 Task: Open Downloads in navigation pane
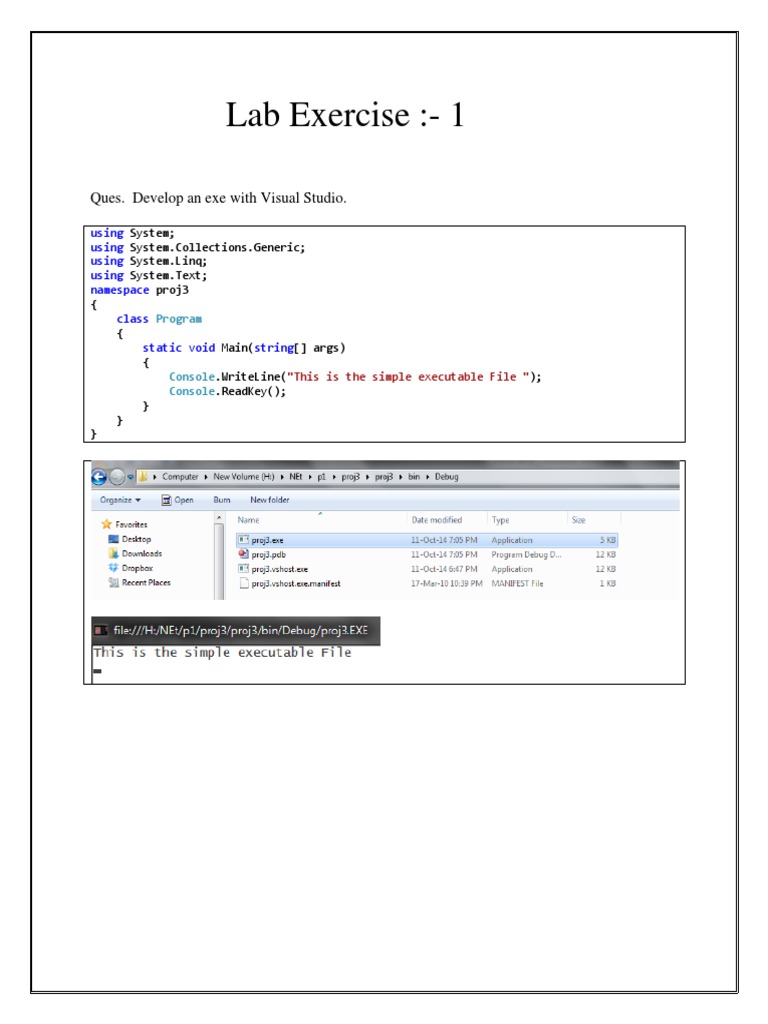click(x=142, y=553)
